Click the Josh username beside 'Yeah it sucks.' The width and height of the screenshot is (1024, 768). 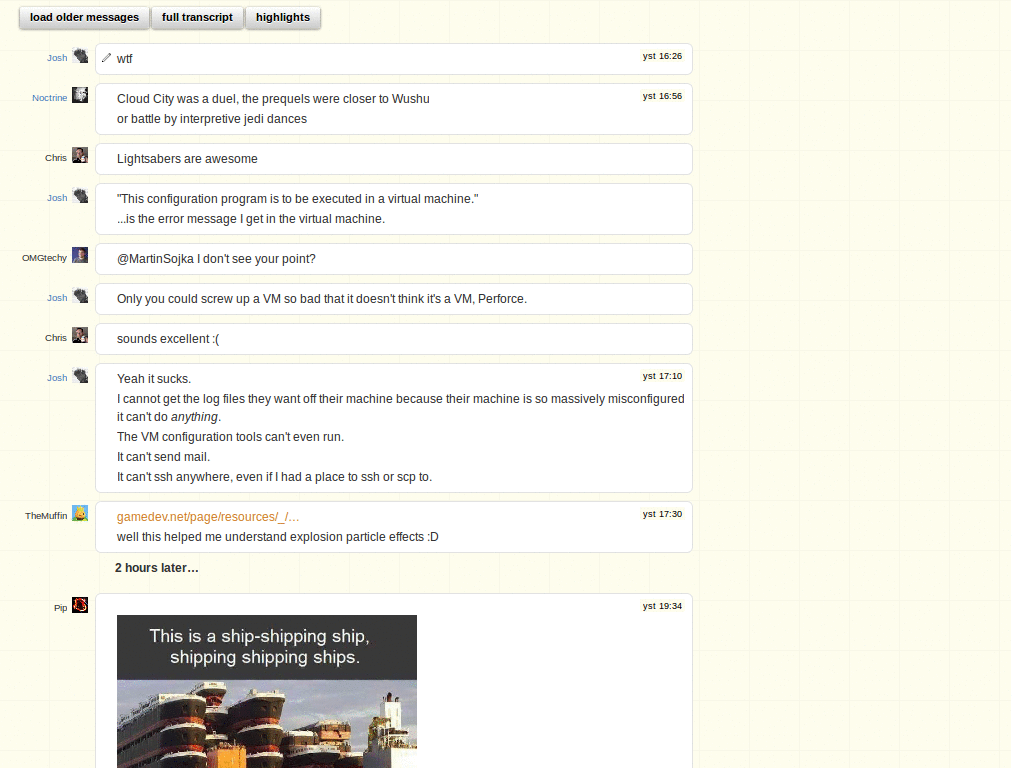pyautogui.click(x=57, y=378)
